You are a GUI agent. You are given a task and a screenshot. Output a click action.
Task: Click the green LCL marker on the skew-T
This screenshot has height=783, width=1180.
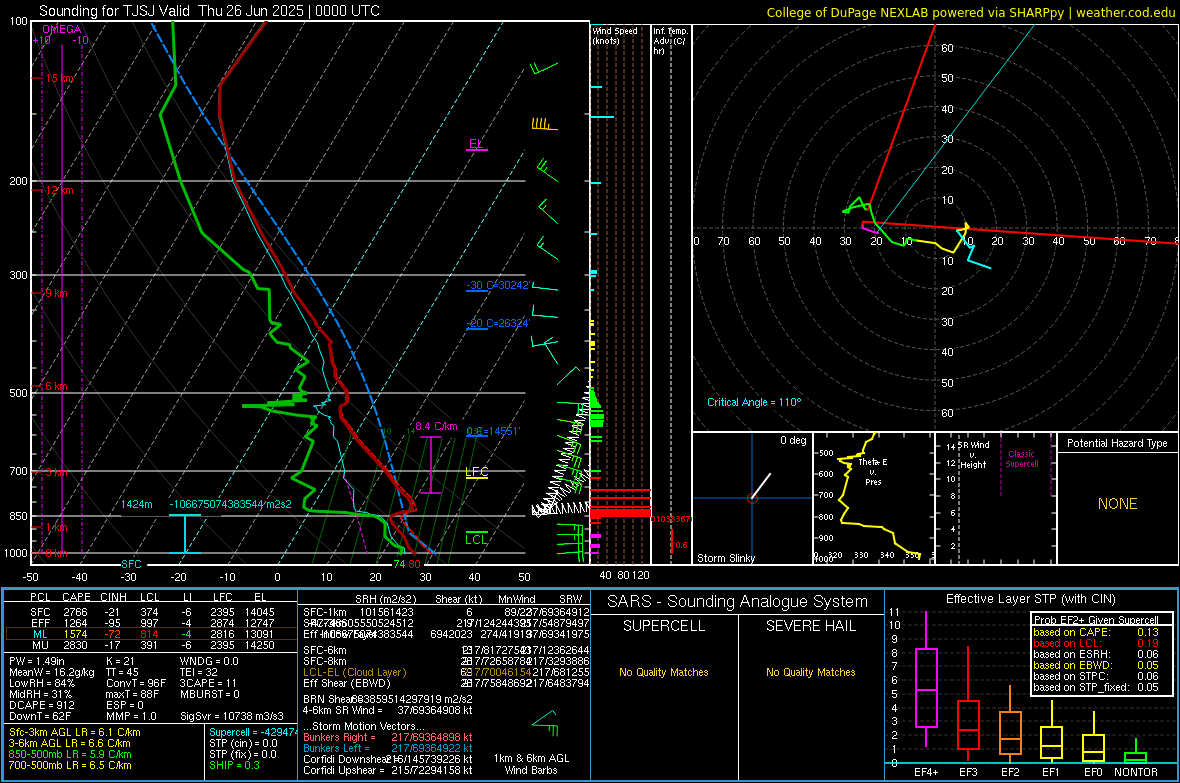(x=476, y=539)
